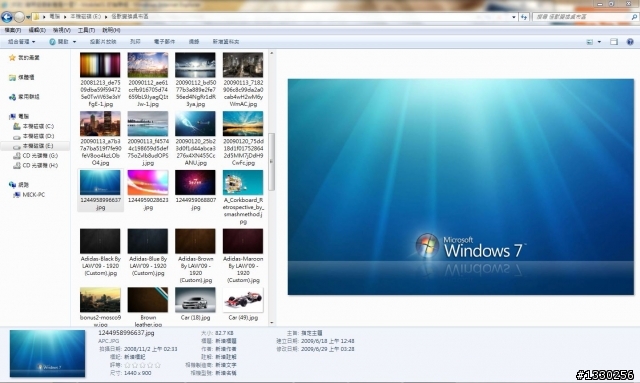Select Car (18).jpg thumbnail

point(195,300)
